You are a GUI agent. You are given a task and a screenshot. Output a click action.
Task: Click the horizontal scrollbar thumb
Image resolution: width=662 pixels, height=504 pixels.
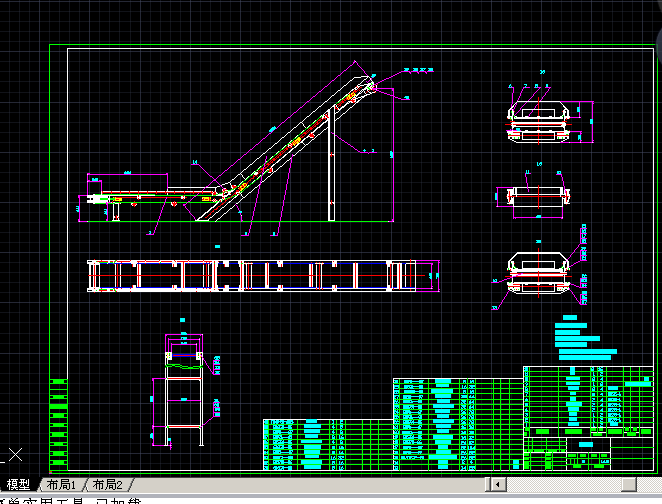(x=628, y=484)
